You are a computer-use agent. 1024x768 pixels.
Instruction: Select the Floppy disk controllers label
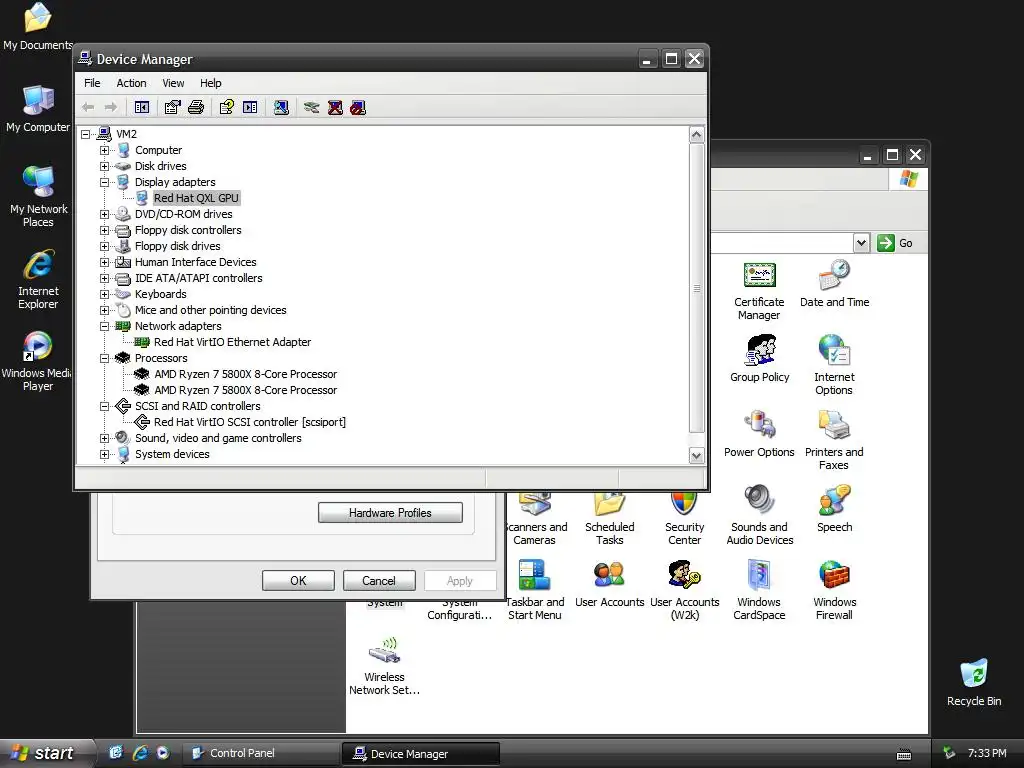188,230
